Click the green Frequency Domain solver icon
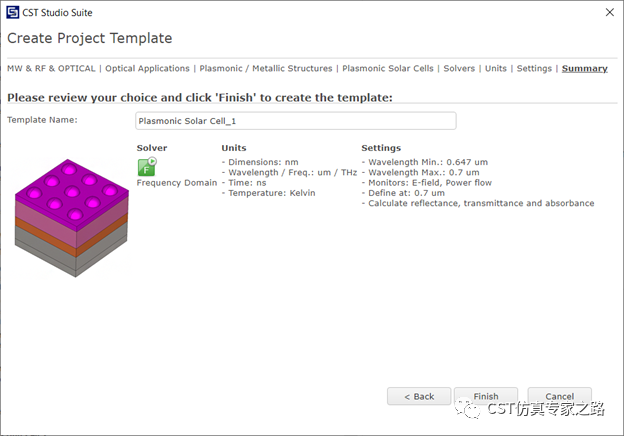This screenshot has height=436, width=624. pos(146,167)
